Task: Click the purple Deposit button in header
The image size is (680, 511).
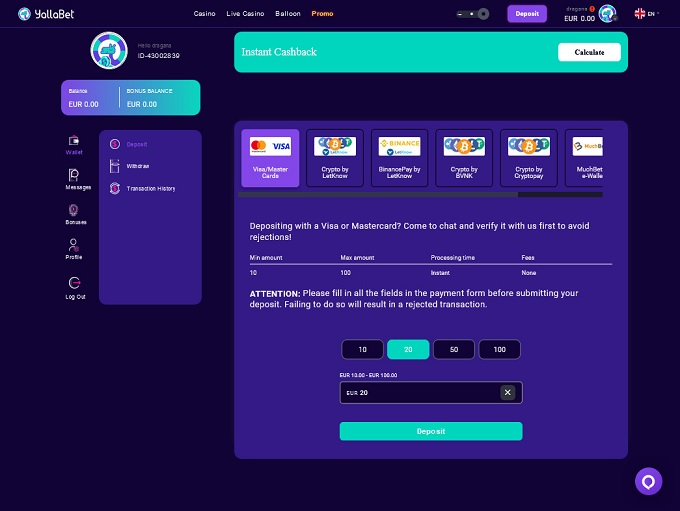Action: (x=527, y=14)
